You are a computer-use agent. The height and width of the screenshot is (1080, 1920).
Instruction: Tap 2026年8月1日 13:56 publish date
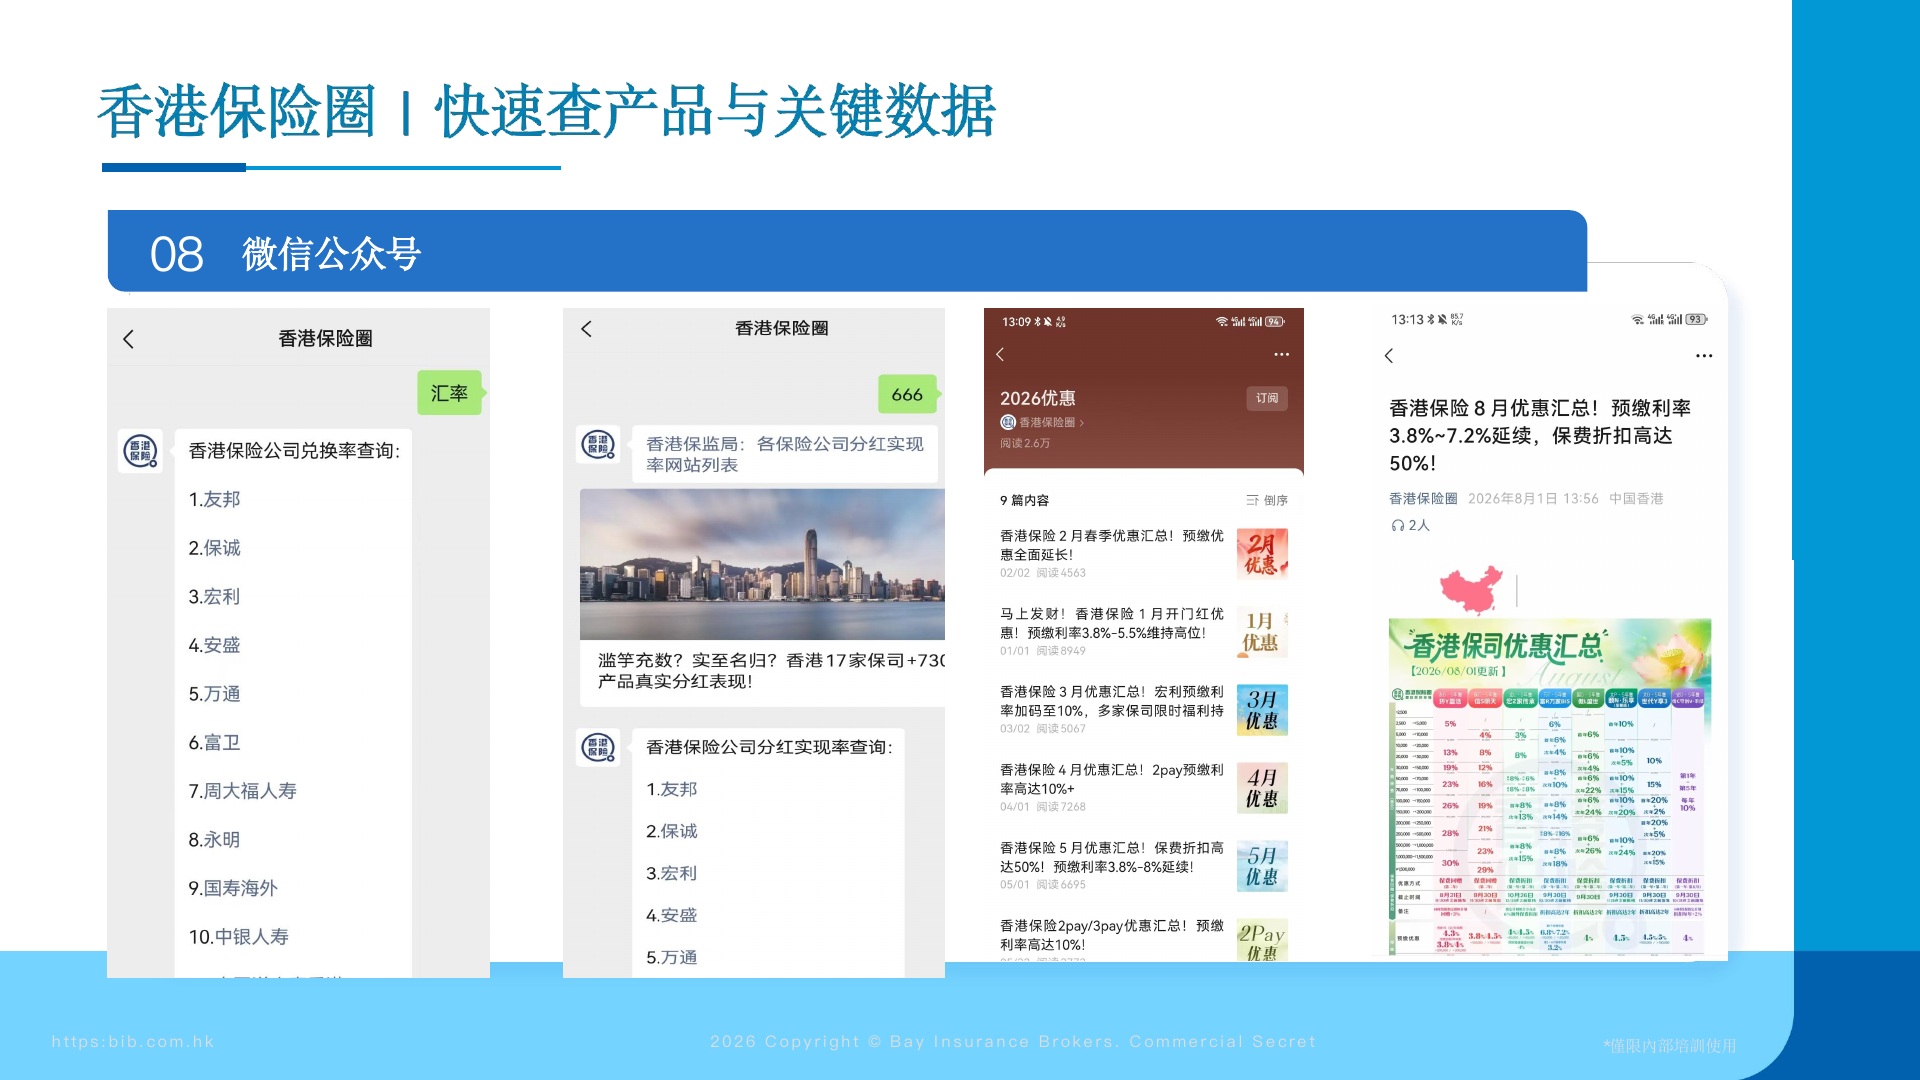click(1533, 498)
